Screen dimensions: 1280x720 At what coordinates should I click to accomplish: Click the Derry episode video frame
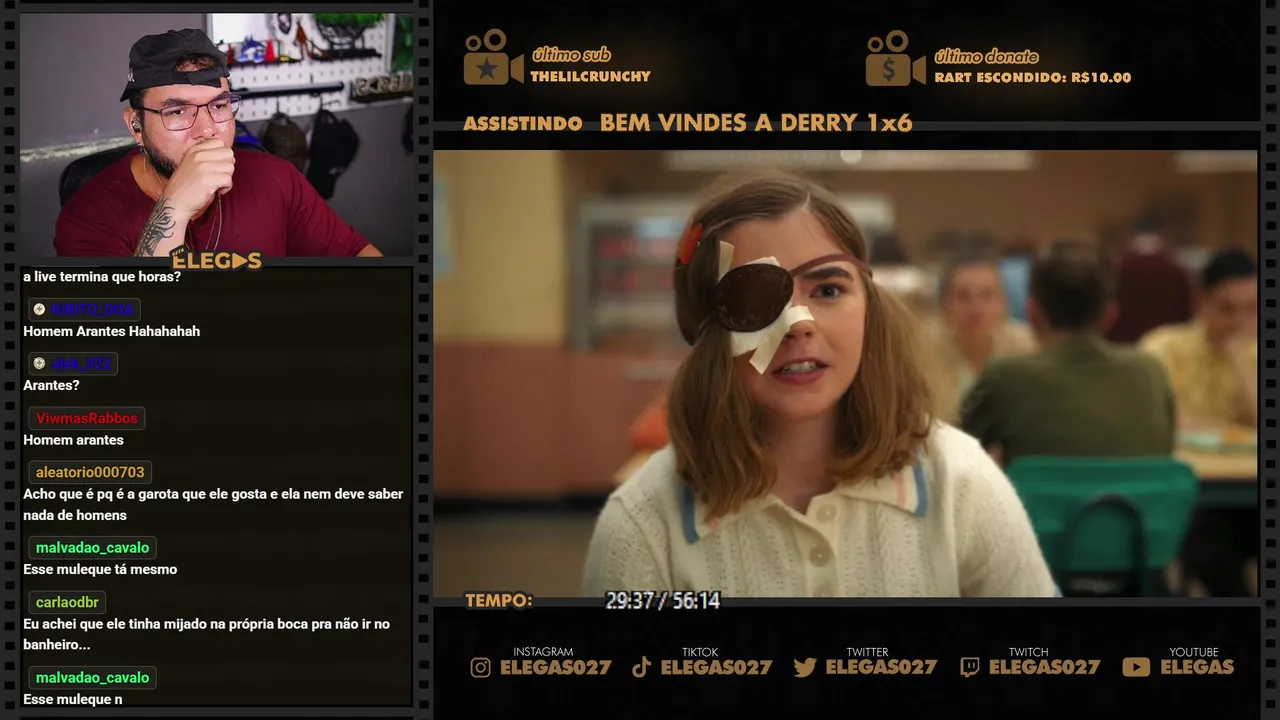[x=845, y=374]
